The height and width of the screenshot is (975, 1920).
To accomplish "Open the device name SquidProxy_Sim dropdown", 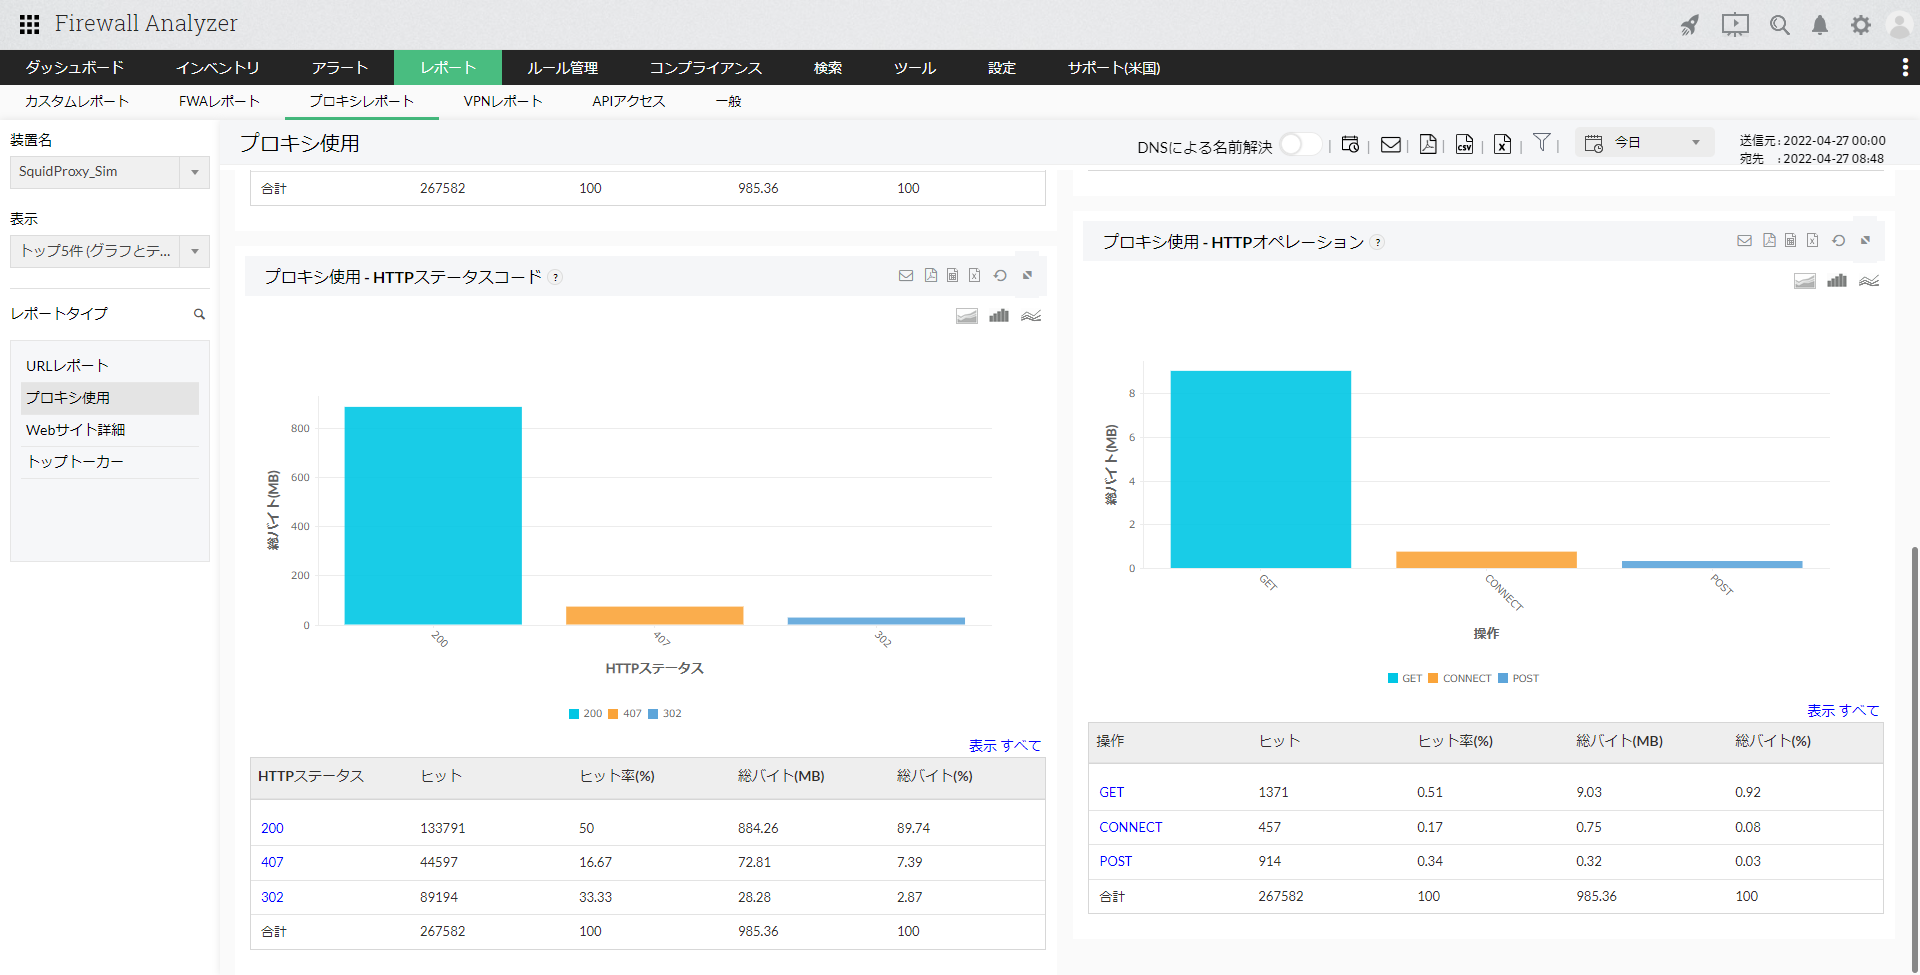I will [x=195, y=172].
